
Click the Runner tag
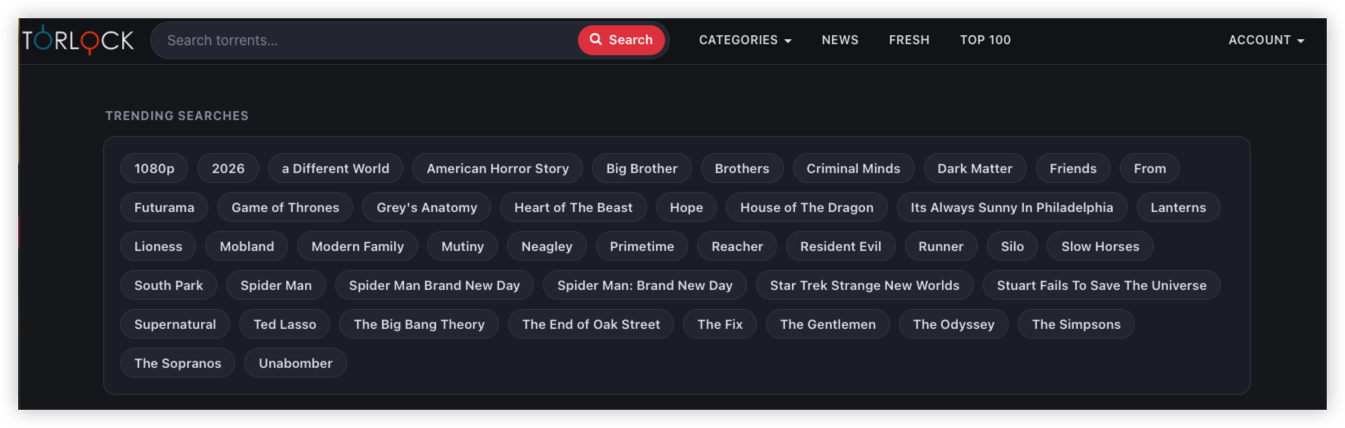click(x=941, y=246)
